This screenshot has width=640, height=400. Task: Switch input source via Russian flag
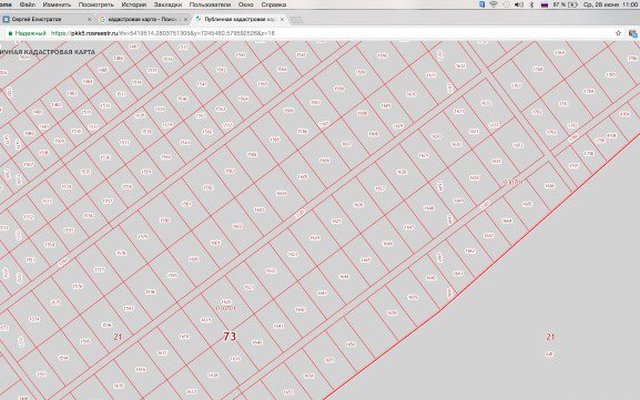click(544, 5)
